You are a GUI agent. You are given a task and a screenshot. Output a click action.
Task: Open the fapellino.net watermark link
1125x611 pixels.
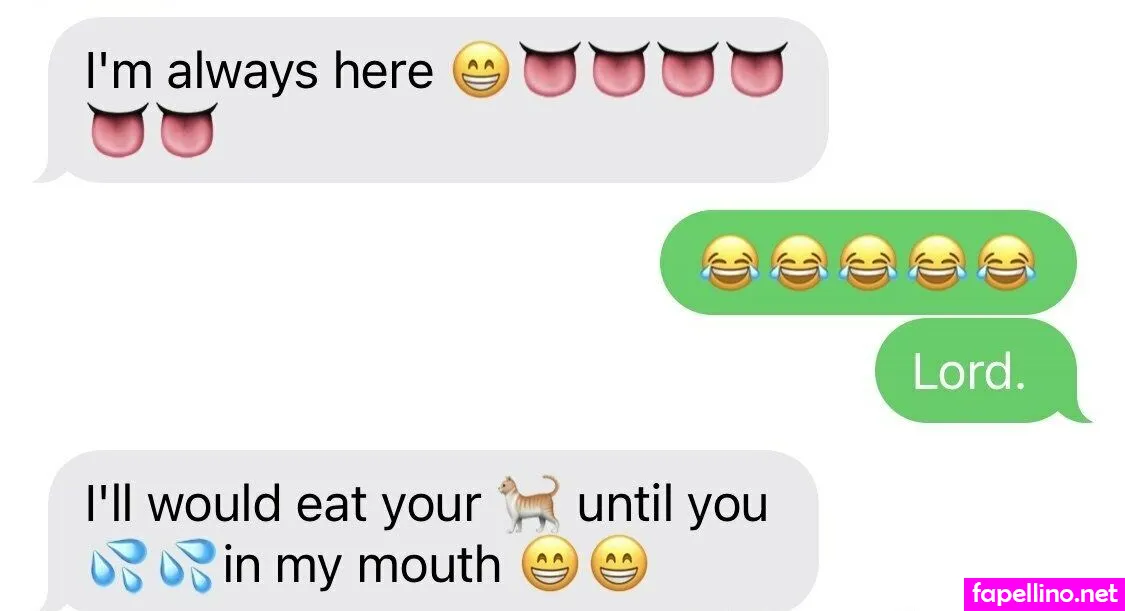(1044, 594)
